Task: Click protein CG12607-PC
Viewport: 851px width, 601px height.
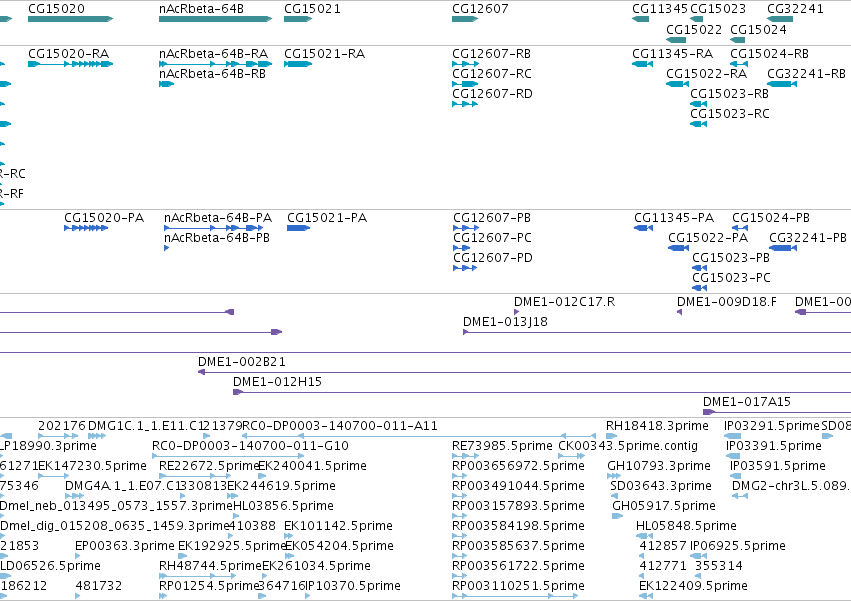Action: [462, 248]
